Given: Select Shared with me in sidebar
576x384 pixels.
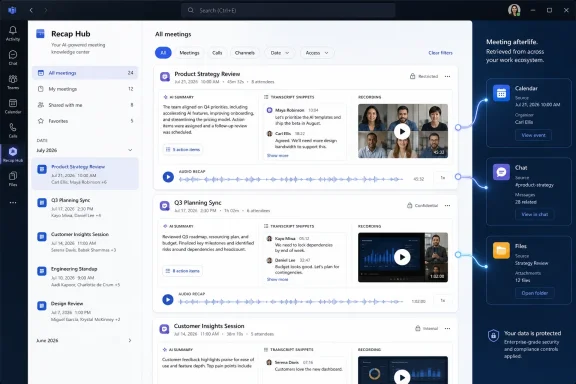Looking at the screenshot, I should pyautogui.click(x=85, y=105).
